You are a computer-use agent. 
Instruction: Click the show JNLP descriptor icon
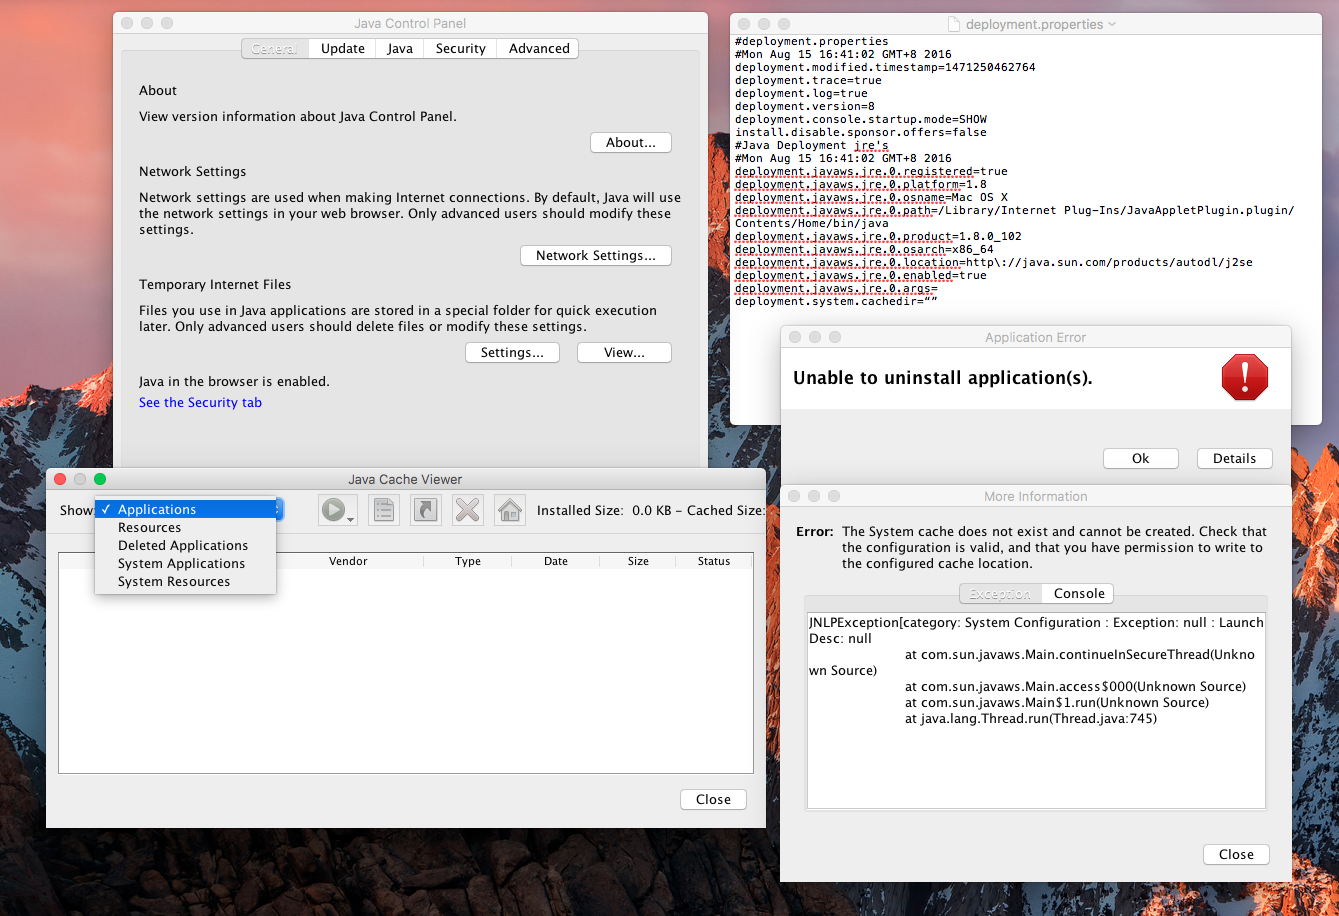click(x=383, y=510)
